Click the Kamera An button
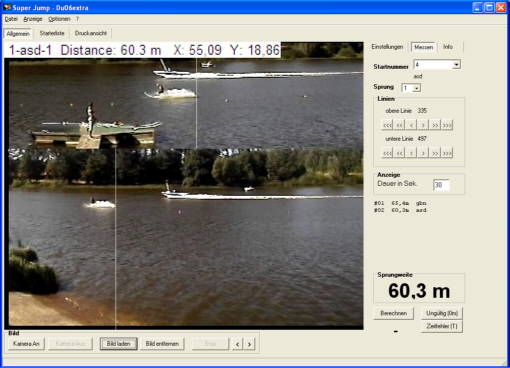The width and height of the screenshot is (510, 368). [x=26, y=344]
